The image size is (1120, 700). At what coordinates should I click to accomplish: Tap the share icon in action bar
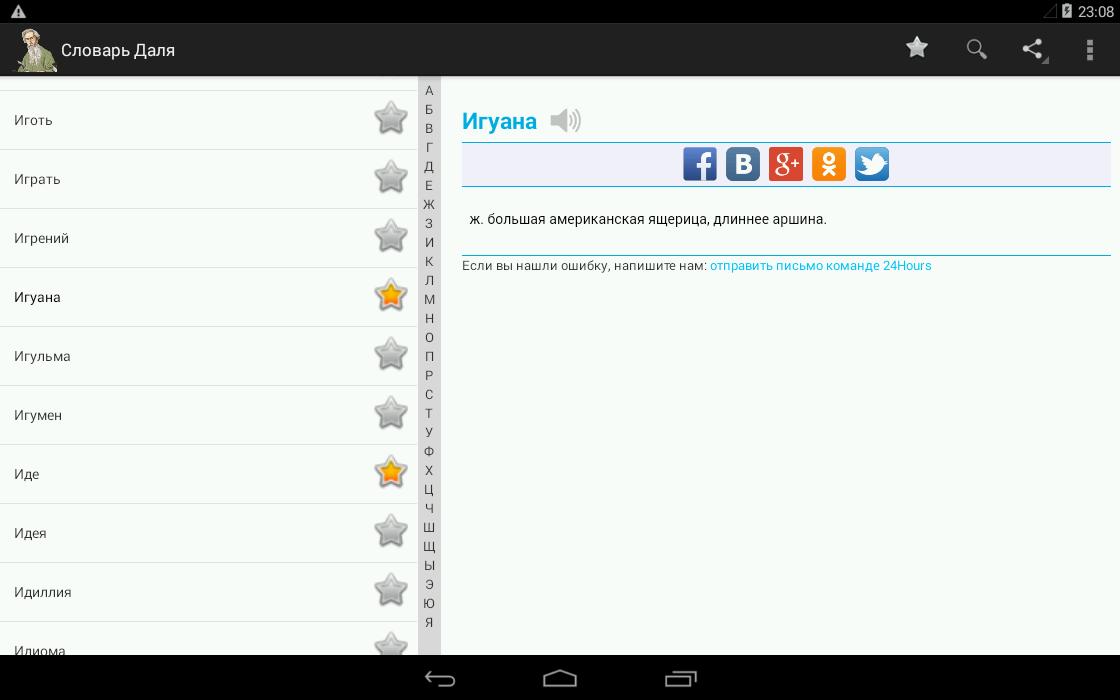[x=1033, y=49]
